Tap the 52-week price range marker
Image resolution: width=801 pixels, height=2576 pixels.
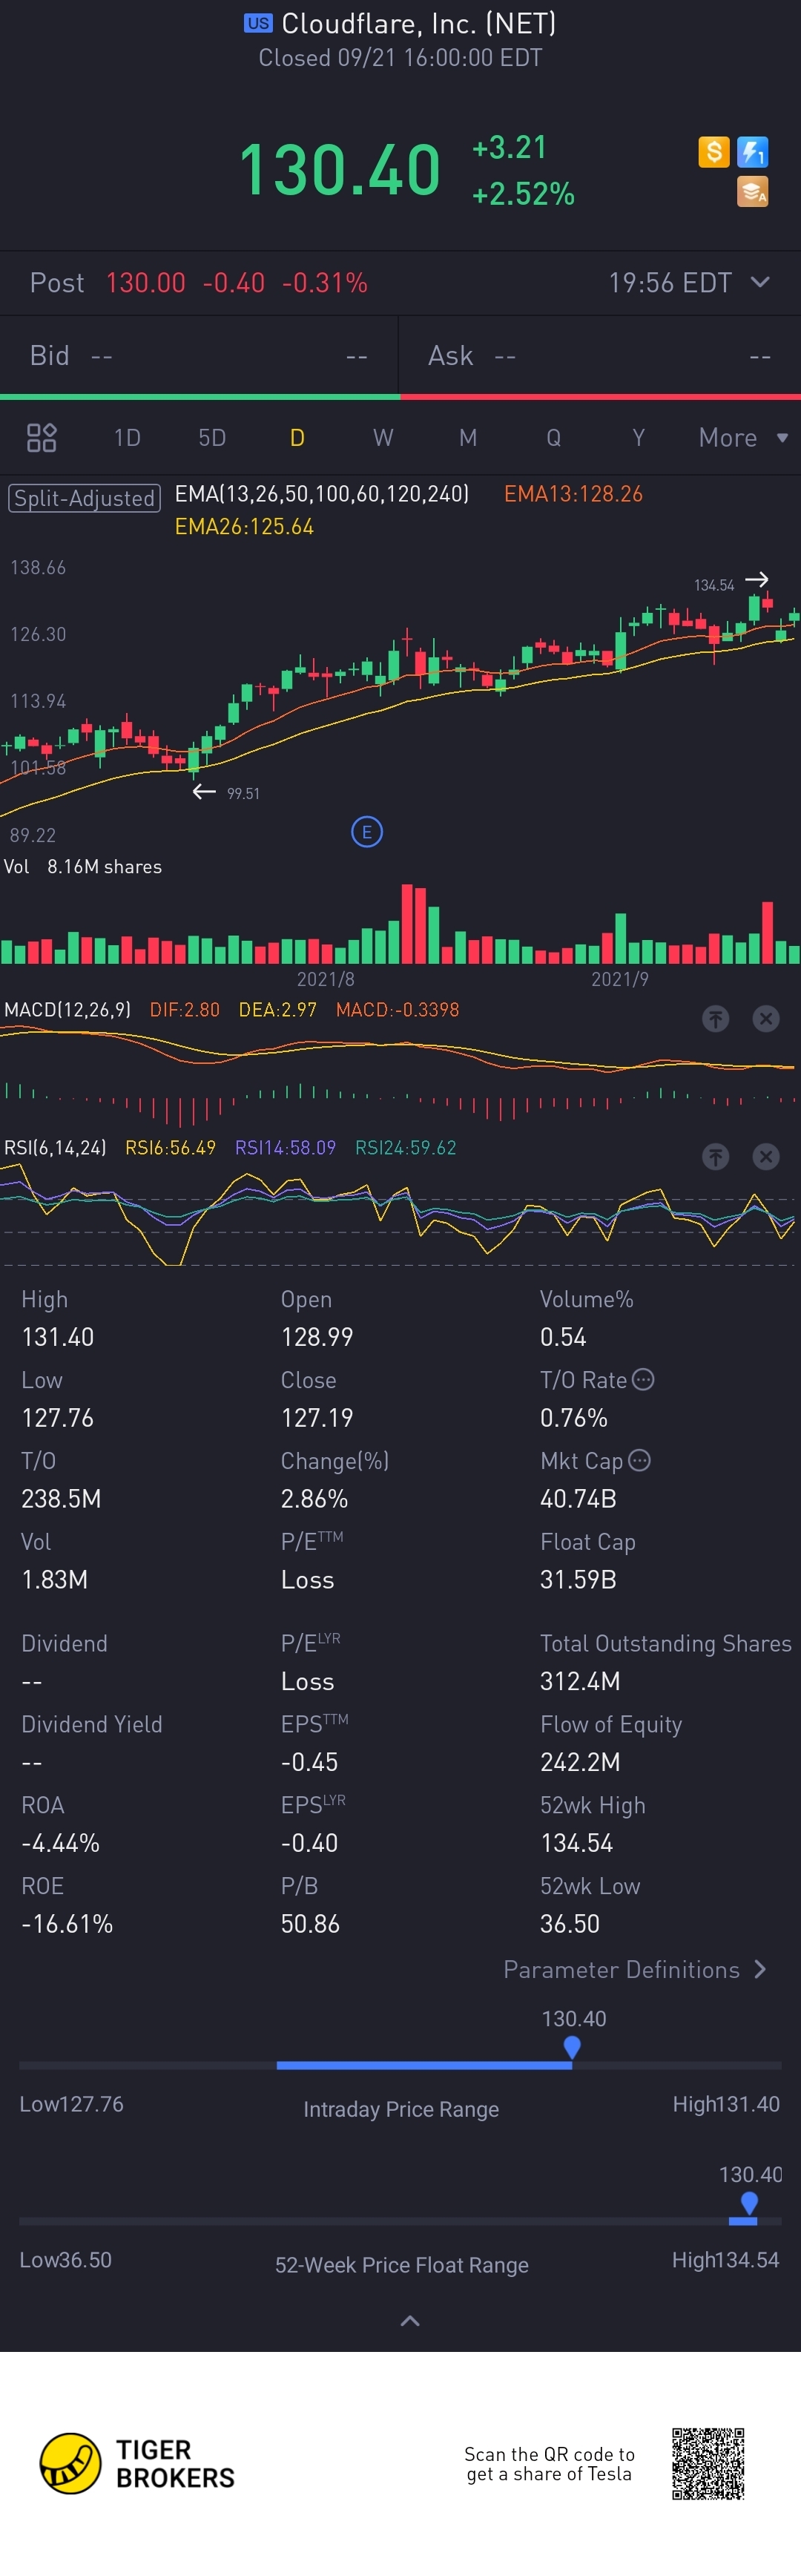click(749, 2203)
